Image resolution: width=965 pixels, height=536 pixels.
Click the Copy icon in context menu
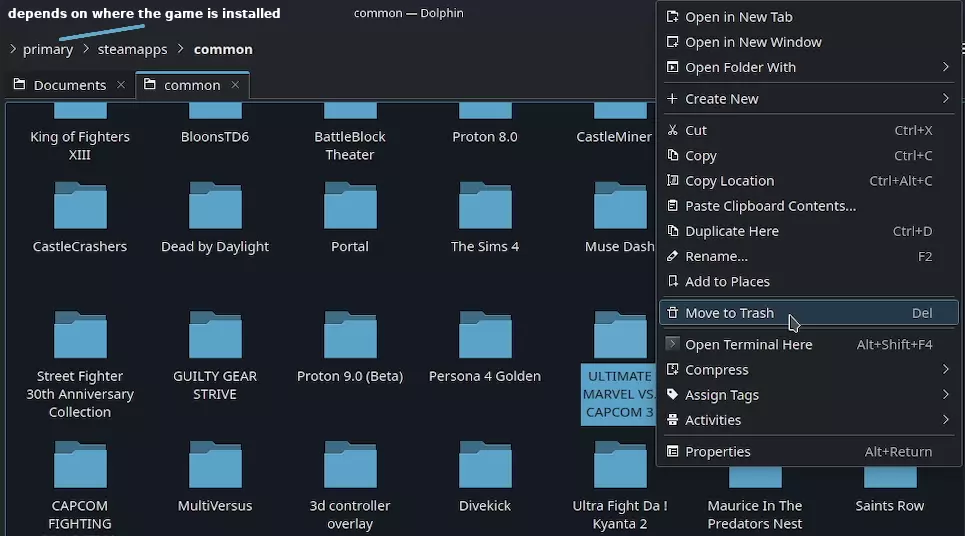pyautogui.click(x=673, y=155)
